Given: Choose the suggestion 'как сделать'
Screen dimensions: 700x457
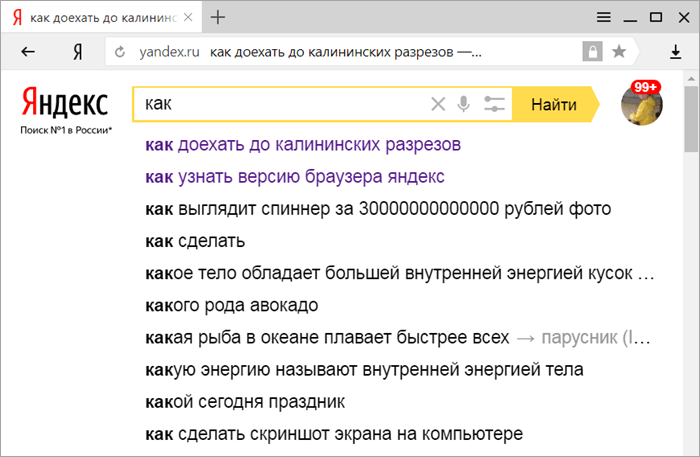Looking at the screenshot, I should [x=195, y=241].
